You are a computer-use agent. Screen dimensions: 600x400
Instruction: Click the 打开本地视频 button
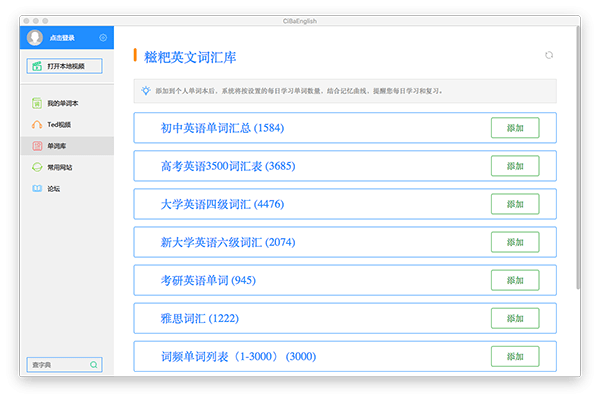(64, 66)
